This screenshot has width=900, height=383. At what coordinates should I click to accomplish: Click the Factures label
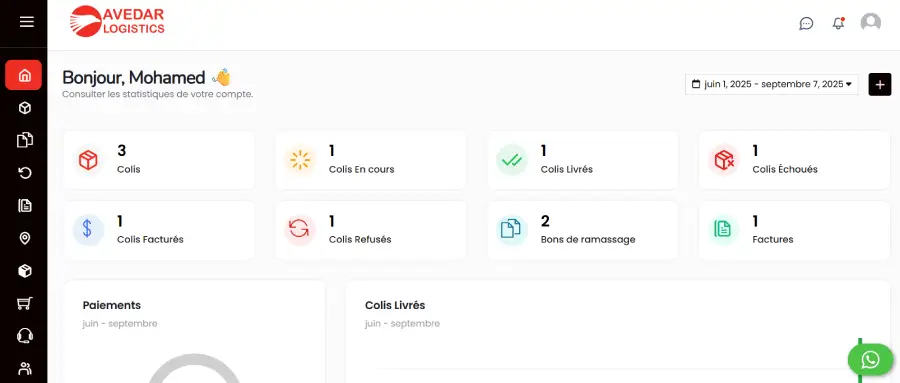pyautogui.click(x=773, y=239)
